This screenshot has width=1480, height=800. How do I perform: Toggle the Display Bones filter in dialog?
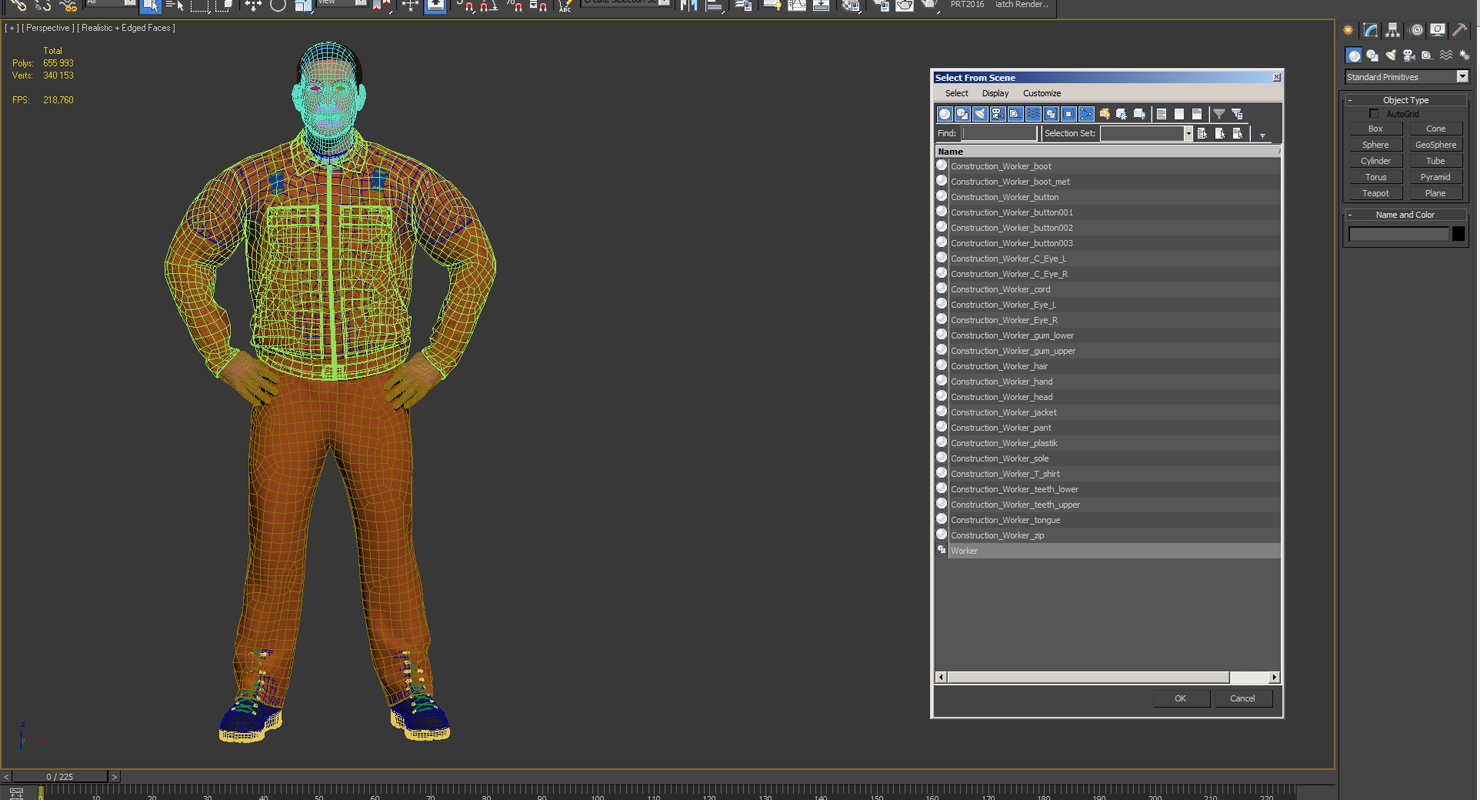pyautogui.click(x=1086, y=114)
